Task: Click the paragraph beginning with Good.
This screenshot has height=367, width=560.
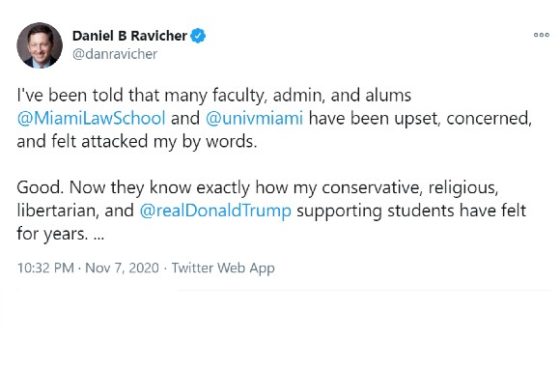Action: click(x=271, y=211)
